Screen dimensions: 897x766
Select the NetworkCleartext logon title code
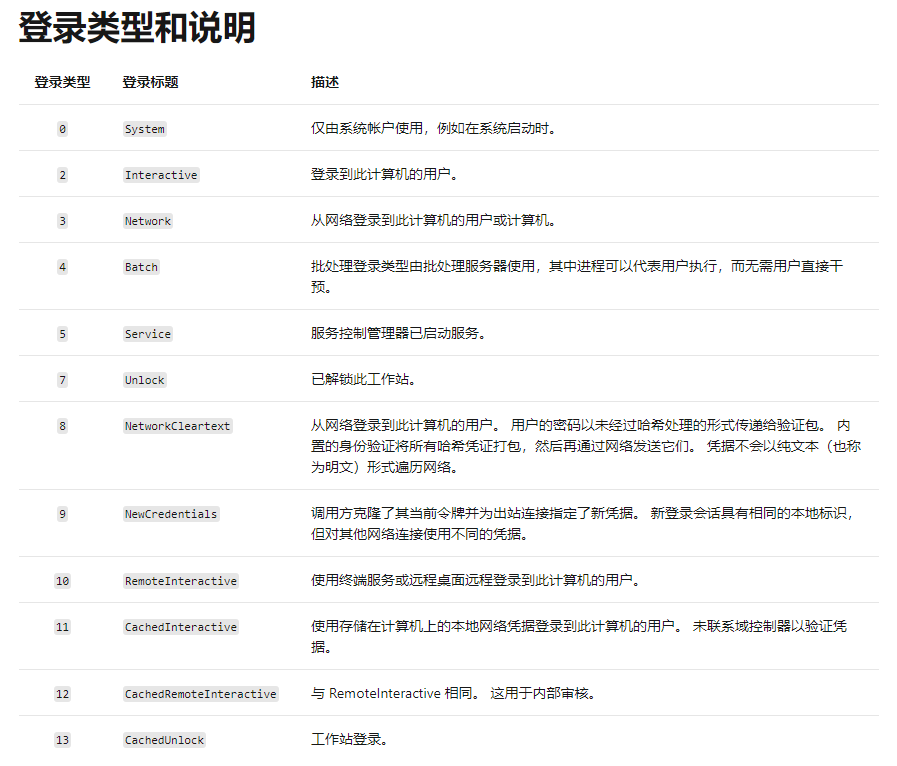[177, 426]
